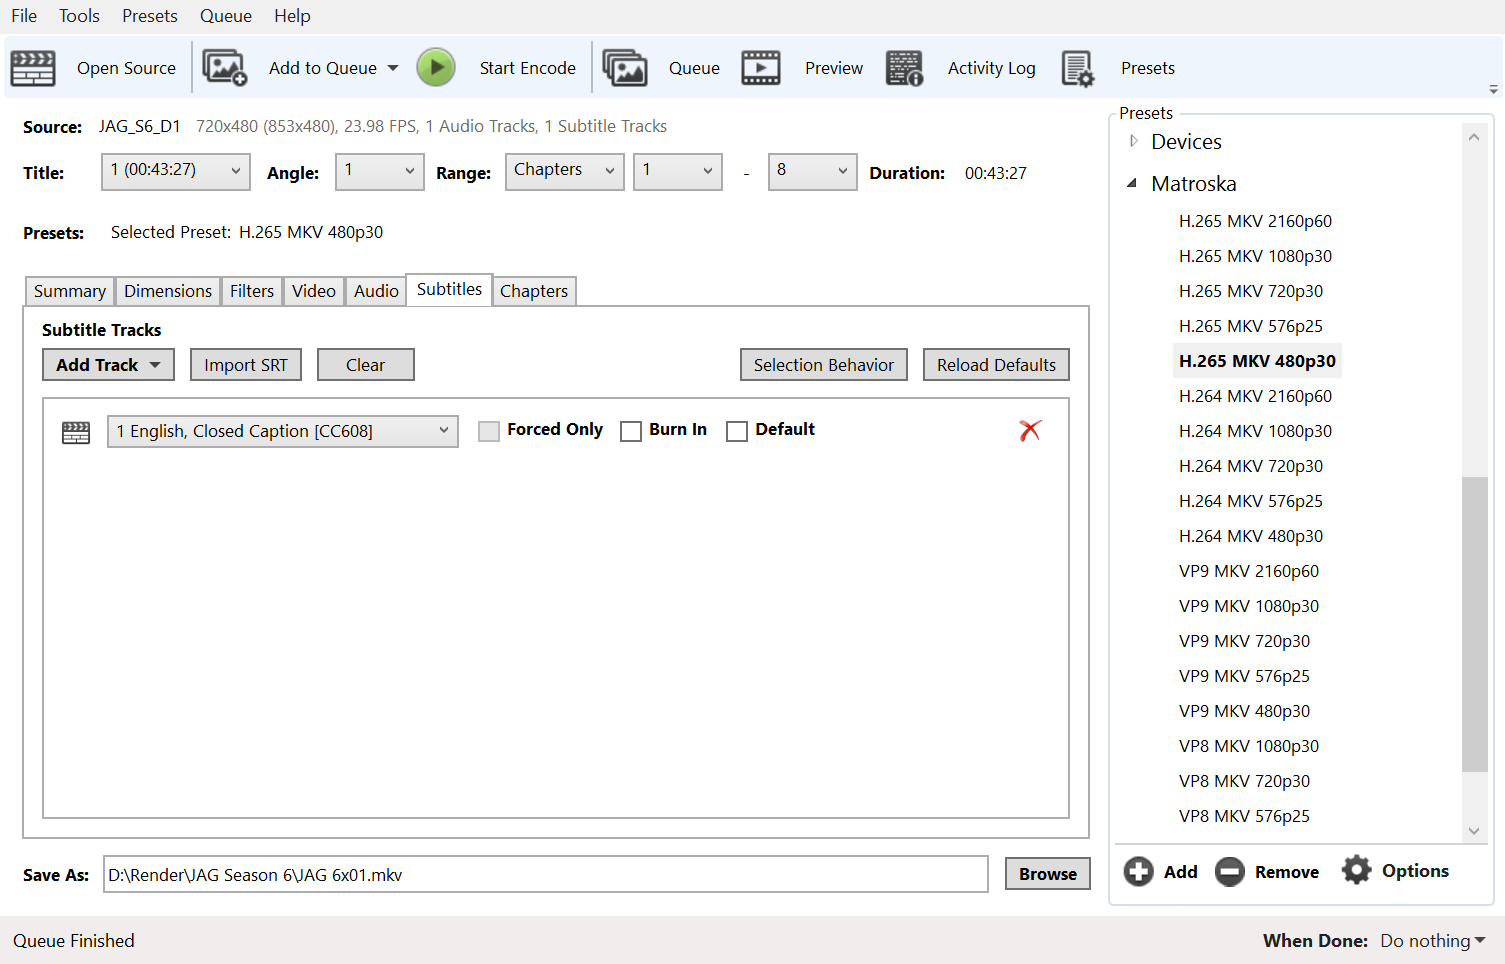Click the Import SRT button
This screenshot has width=1505, height=964.
(246, 365)
